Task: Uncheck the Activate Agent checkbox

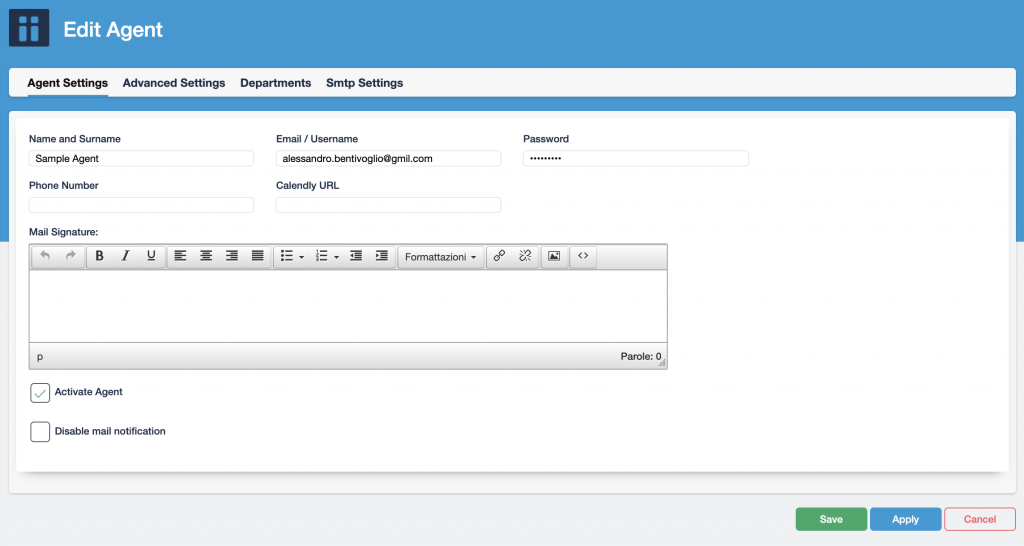Action: click(40, 393)
